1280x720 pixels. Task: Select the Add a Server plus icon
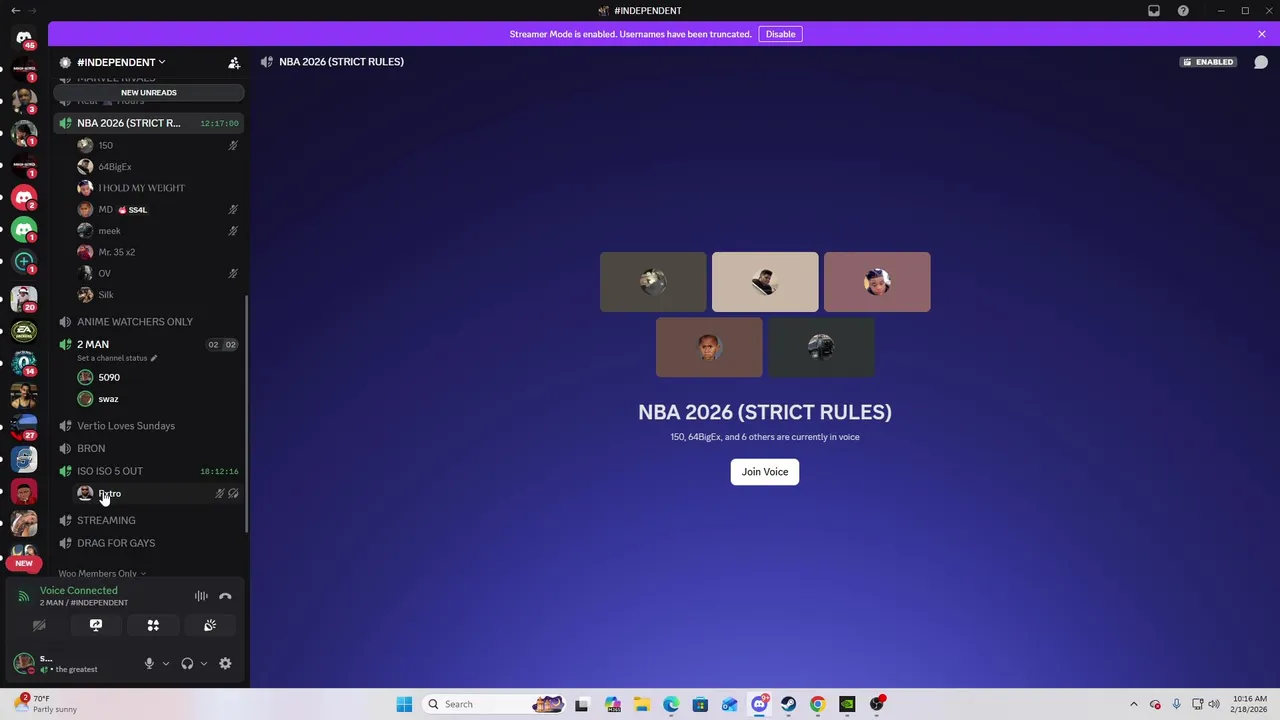(x=24, y=261)
